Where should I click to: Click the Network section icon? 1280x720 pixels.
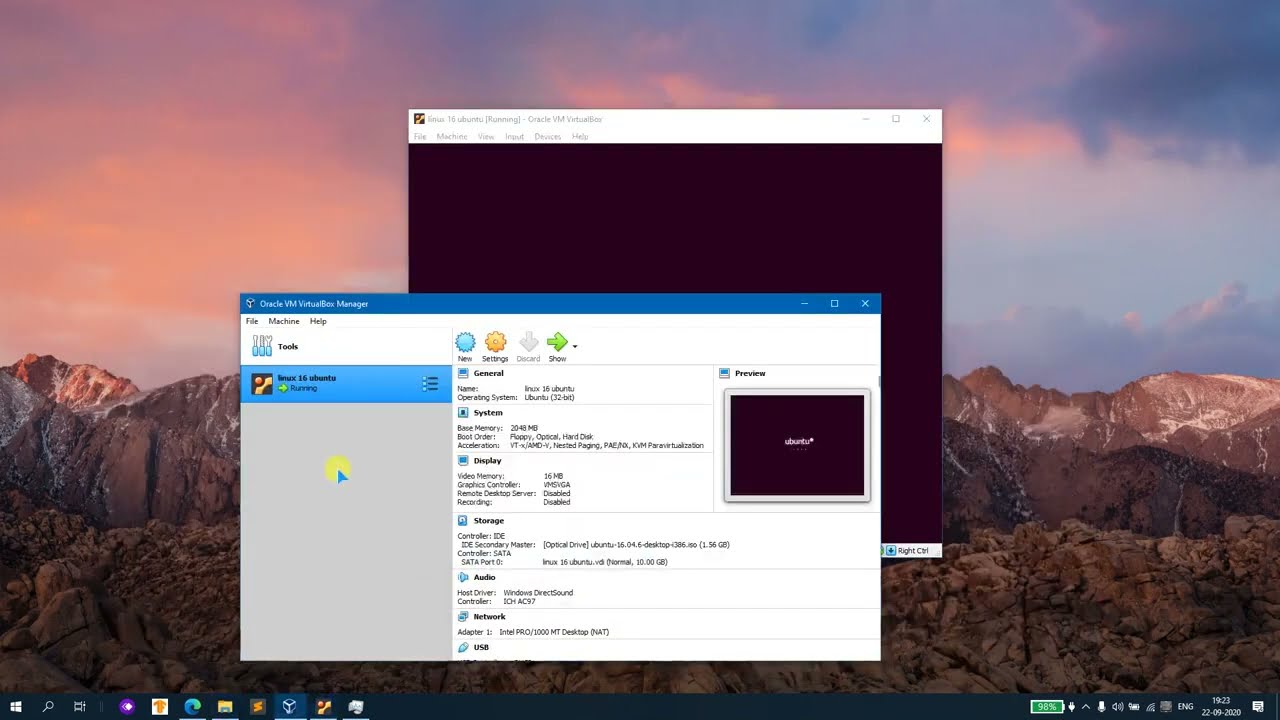click(463, 616)
